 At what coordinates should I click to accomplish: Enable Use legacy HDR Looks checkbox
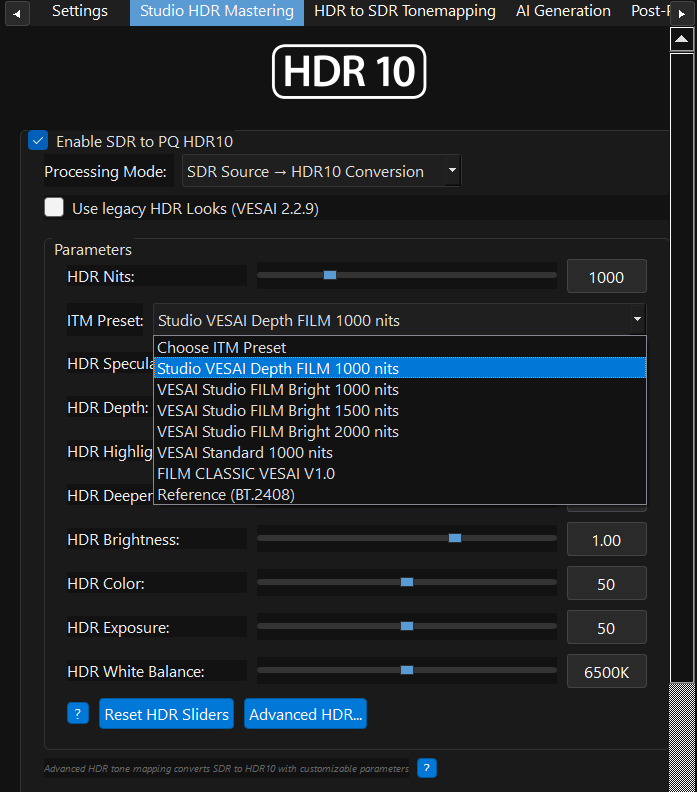point(54,207)
